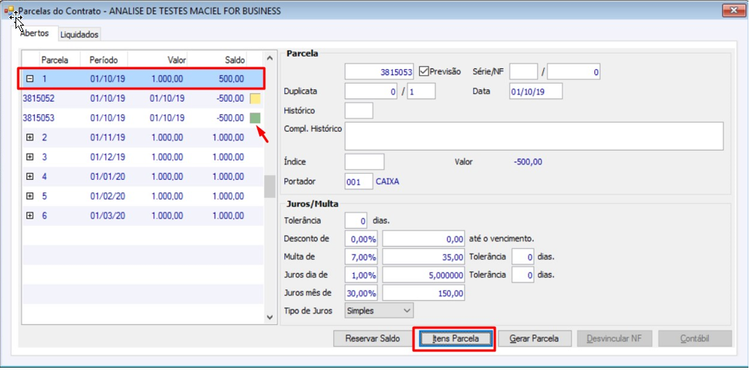Expand parcela 4 row
This screenshot has height=370, width=750.
(x=30, y=176)
